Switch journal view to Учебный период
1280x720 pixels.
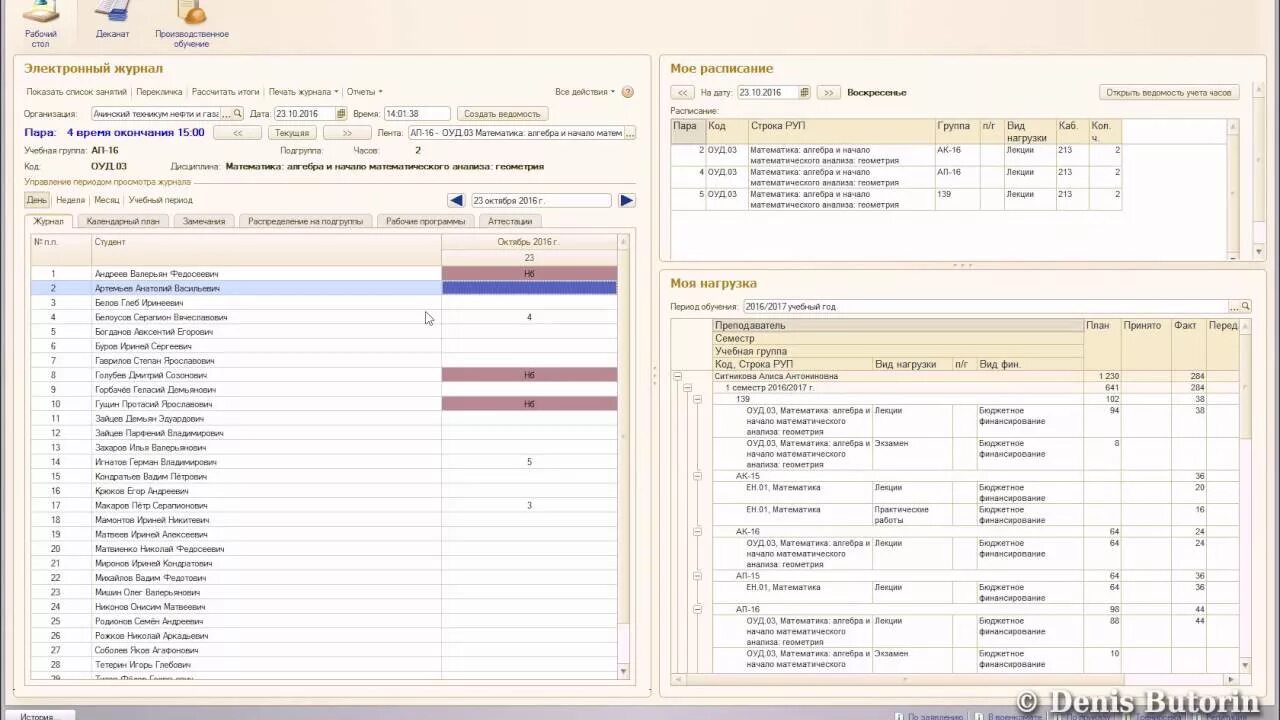[x=160, y=200]
